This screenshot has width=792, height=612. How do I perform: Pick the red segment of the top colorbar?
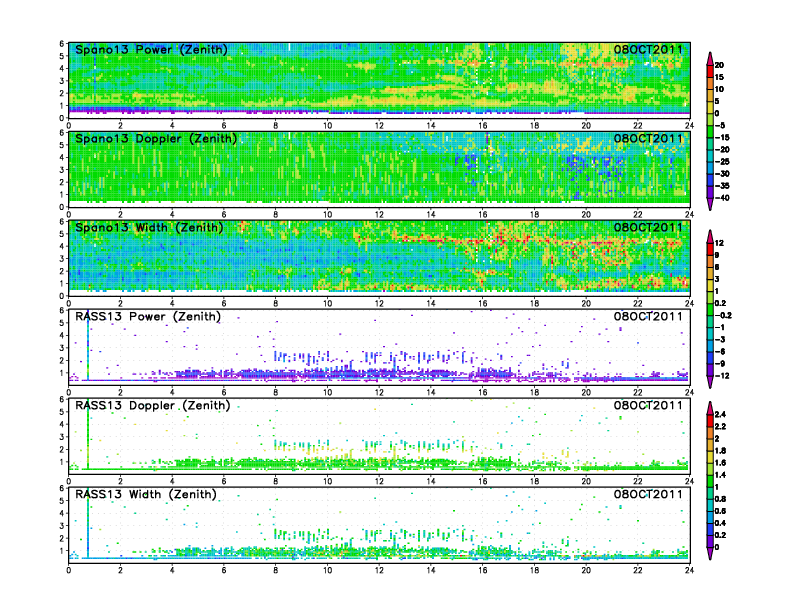coord(710,71)
